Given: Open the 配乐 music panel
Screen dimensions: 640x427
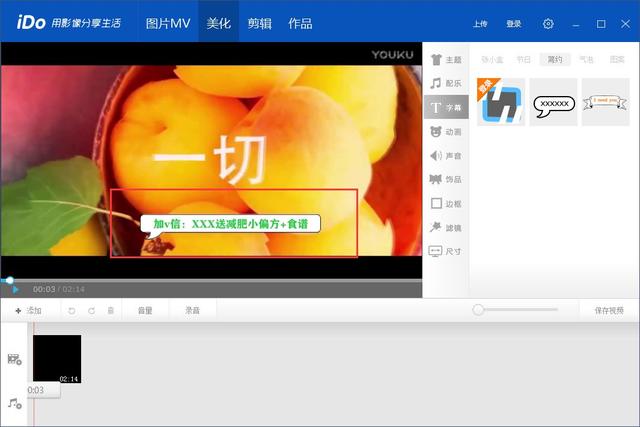Looking at the screenshot, I should tap(445, 84).
